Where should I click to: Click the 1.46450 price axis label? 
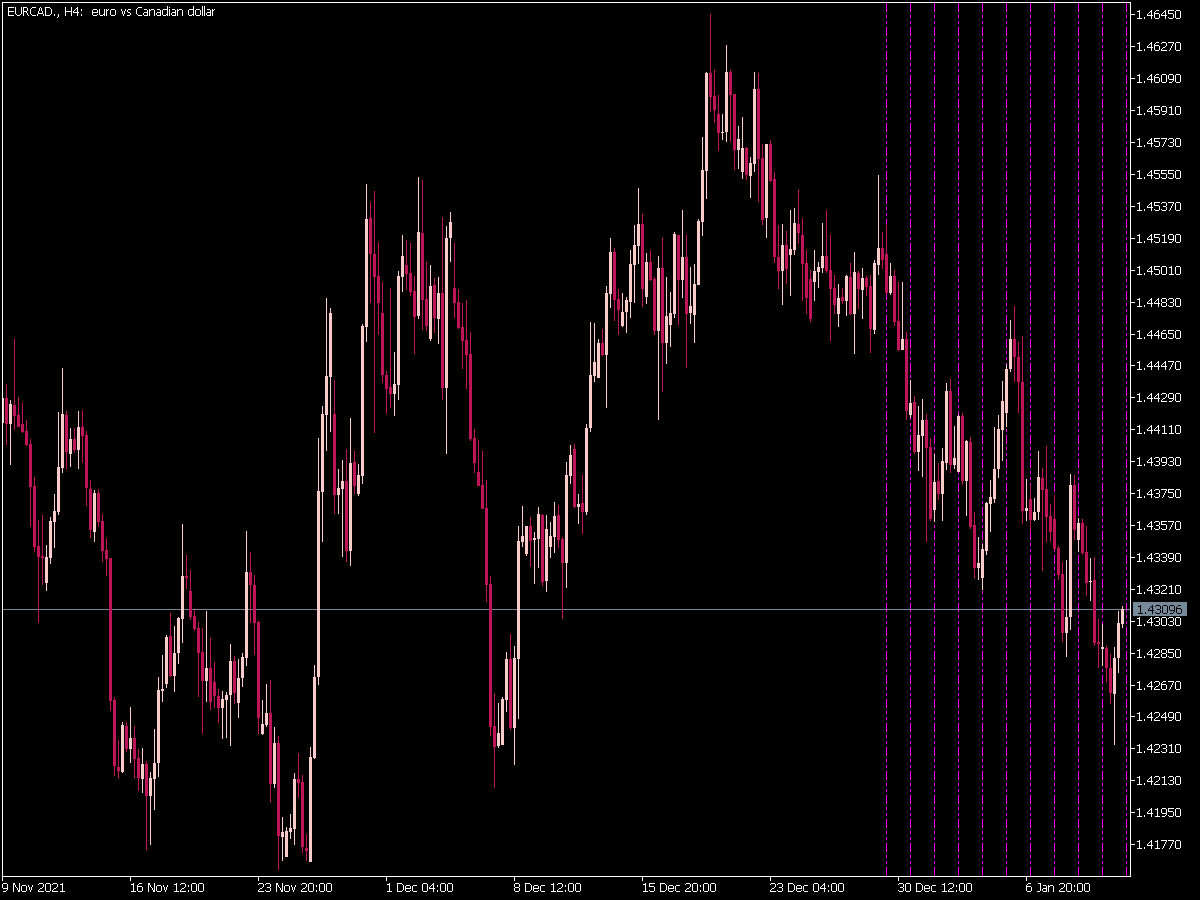(1160, 14)
